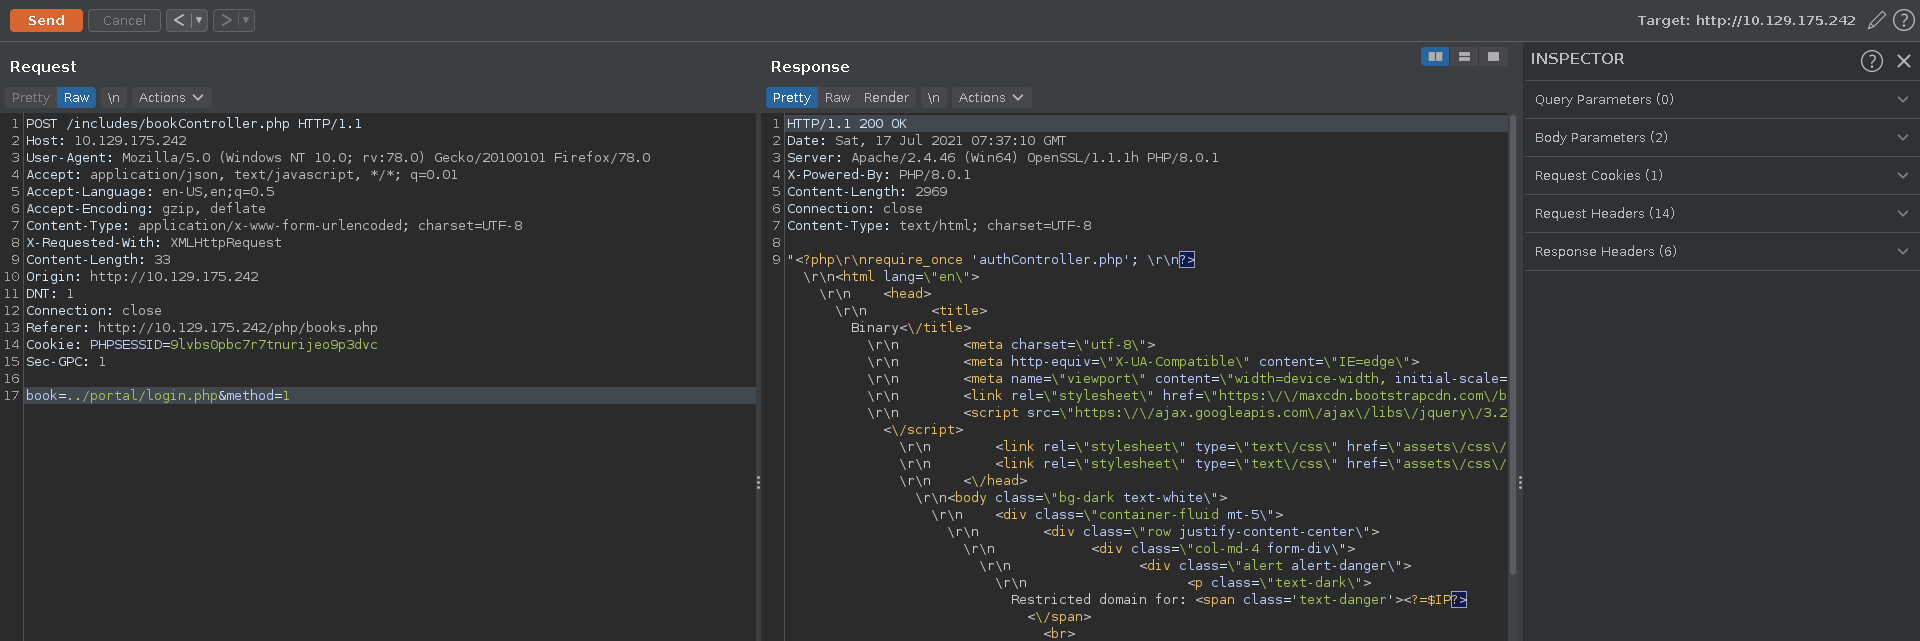Switch to side-by-side split layout
Image resolution: width=1920 pixels, height=641 pixels.
1435,57
